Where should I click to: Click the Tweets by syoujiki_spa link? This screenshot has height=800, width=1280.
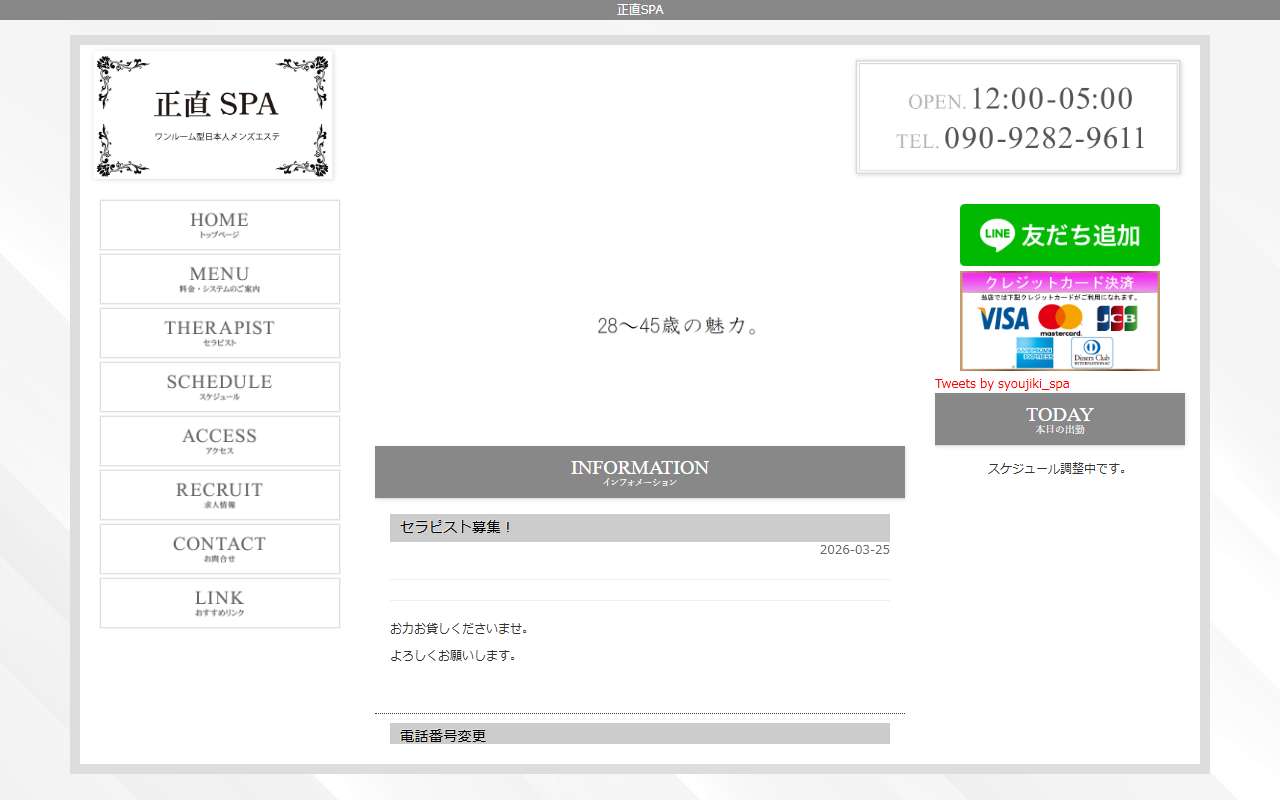tap(1003, 383)
